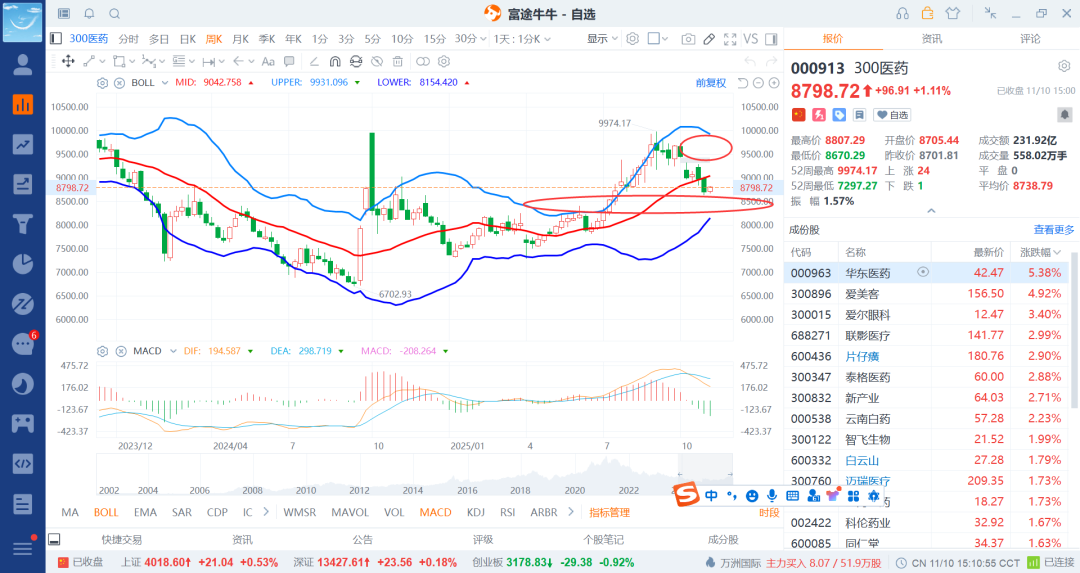Enable the magnet snap tool
Viewport: 1080px width, 573px height.
click(x=335, y=61)
